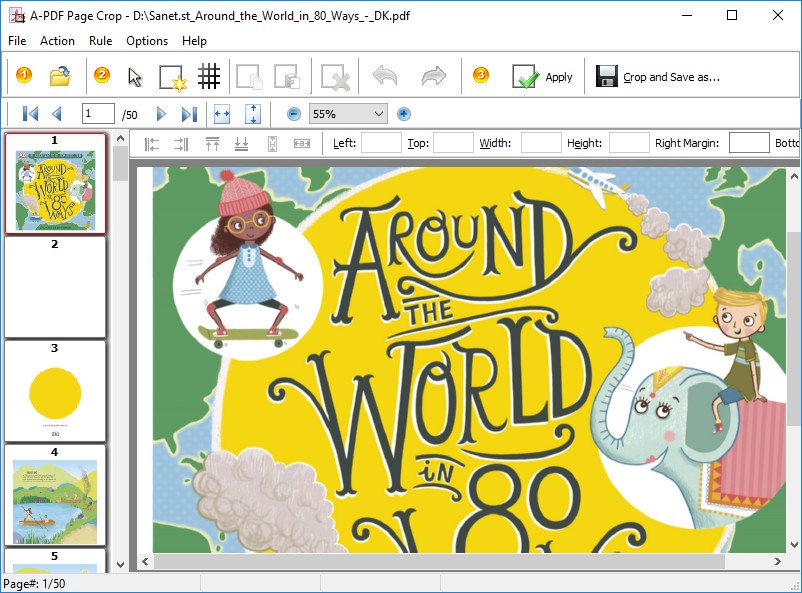Viewport: 802px width, 593px height.
Task: Click the thumbnail panel scrollbar thumb
Action: click(x=120, y=163)
